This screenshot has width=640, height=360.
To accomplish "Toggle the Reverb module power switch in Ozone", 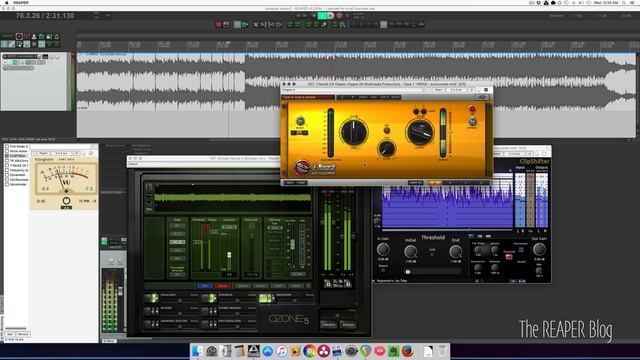I will click(x=151, y=311).
